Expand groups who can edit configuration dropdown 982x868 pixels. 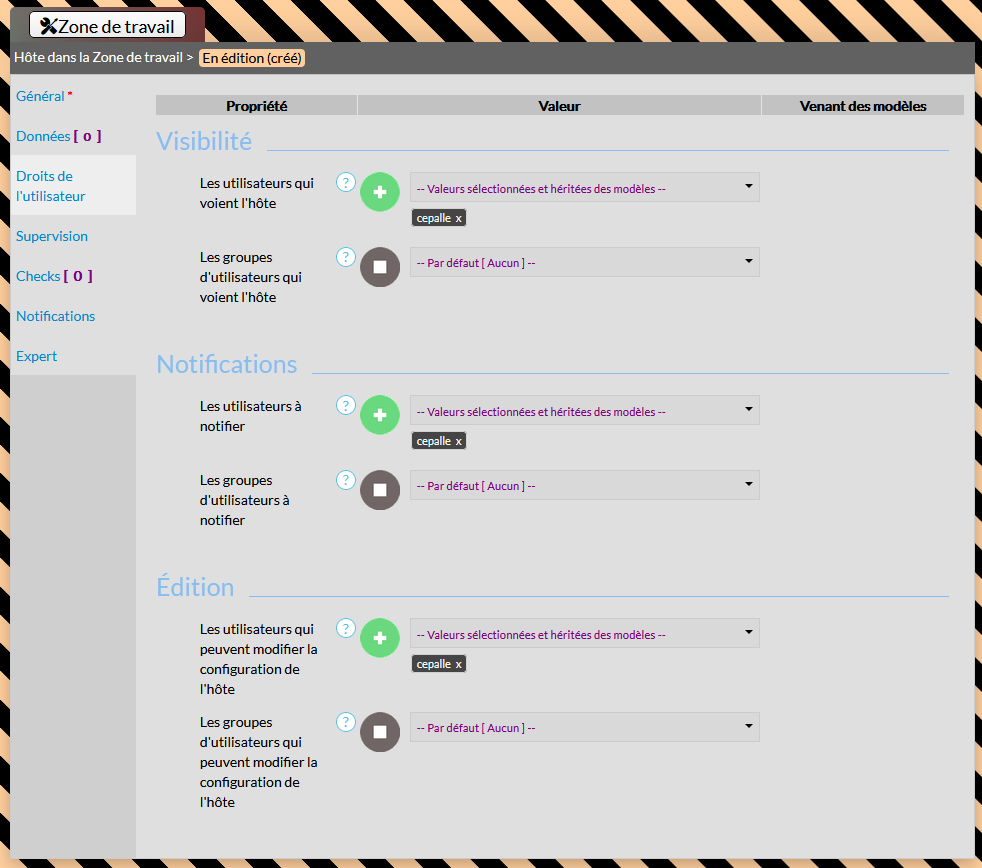tap(584, 727)
